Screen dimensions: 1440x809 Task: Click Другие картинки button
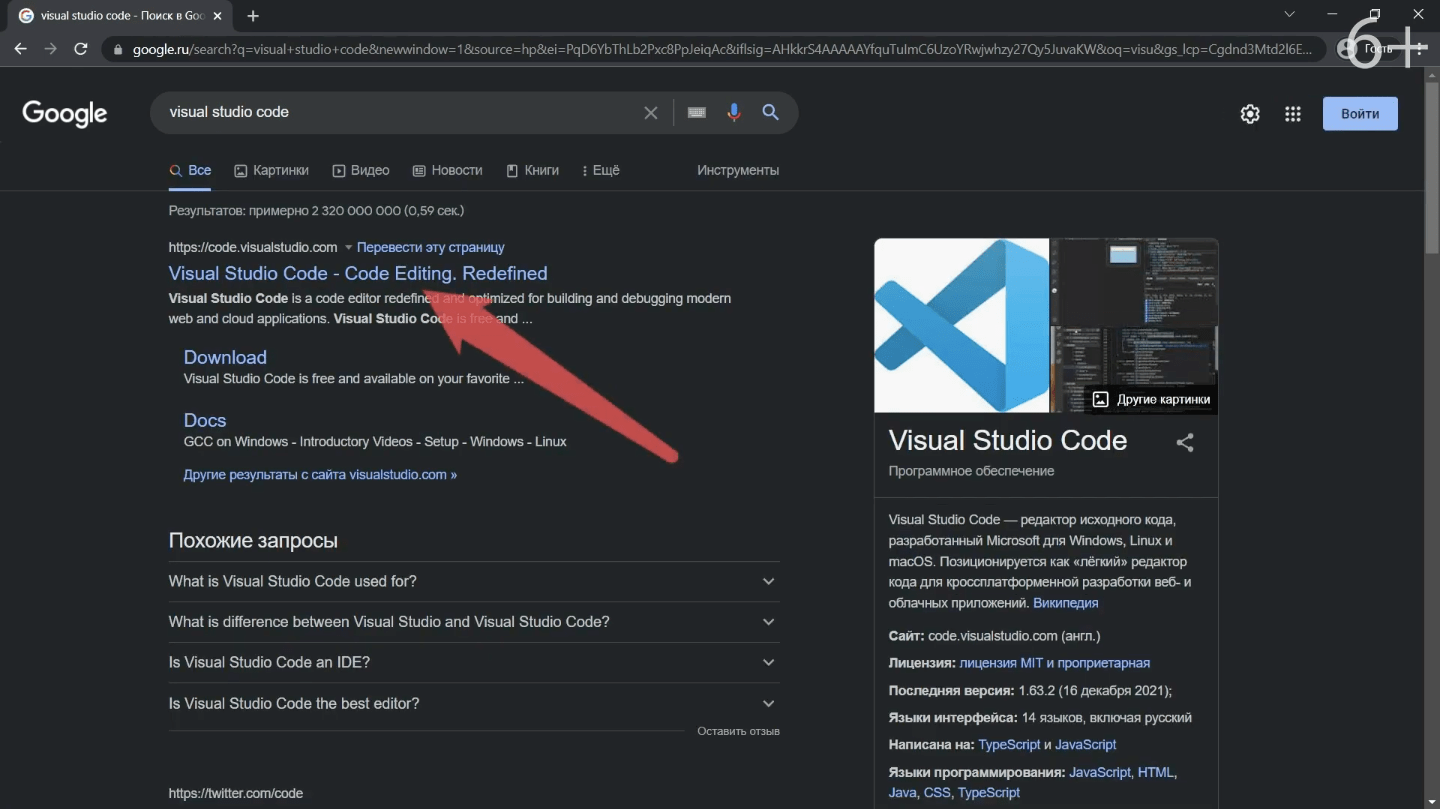point(1151,399)
